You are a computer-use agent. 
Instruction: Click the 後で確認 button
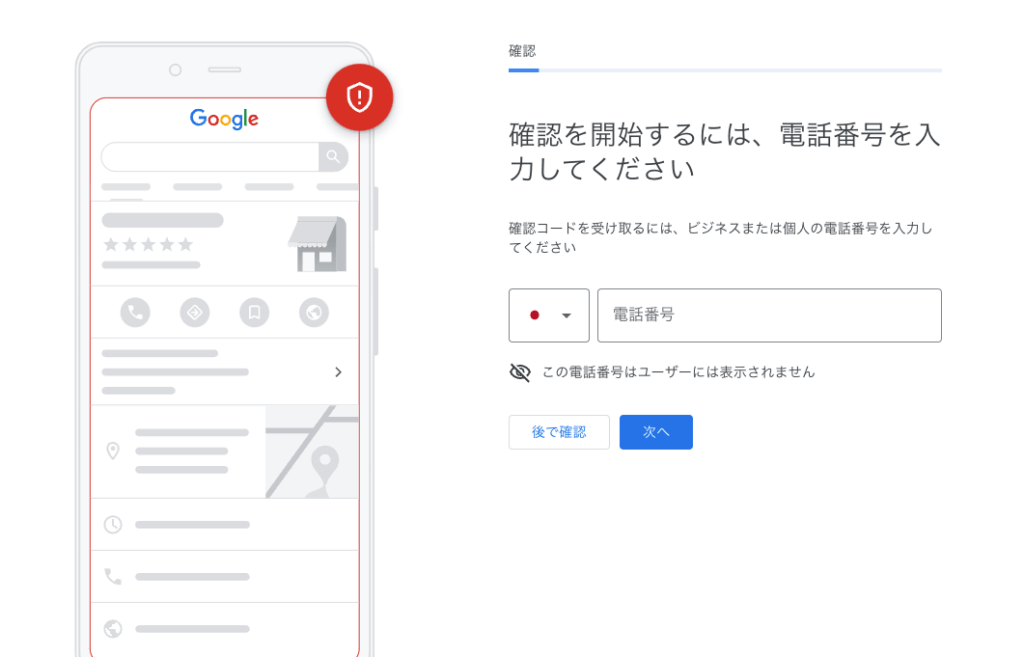(559, 432)
